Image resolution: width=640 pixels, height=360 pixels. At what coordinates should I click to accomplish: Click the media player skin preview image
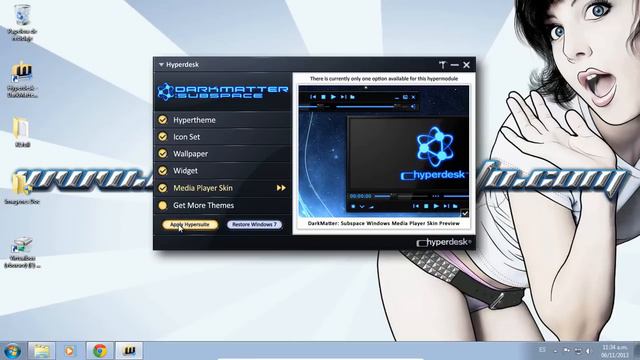point(384,151)
